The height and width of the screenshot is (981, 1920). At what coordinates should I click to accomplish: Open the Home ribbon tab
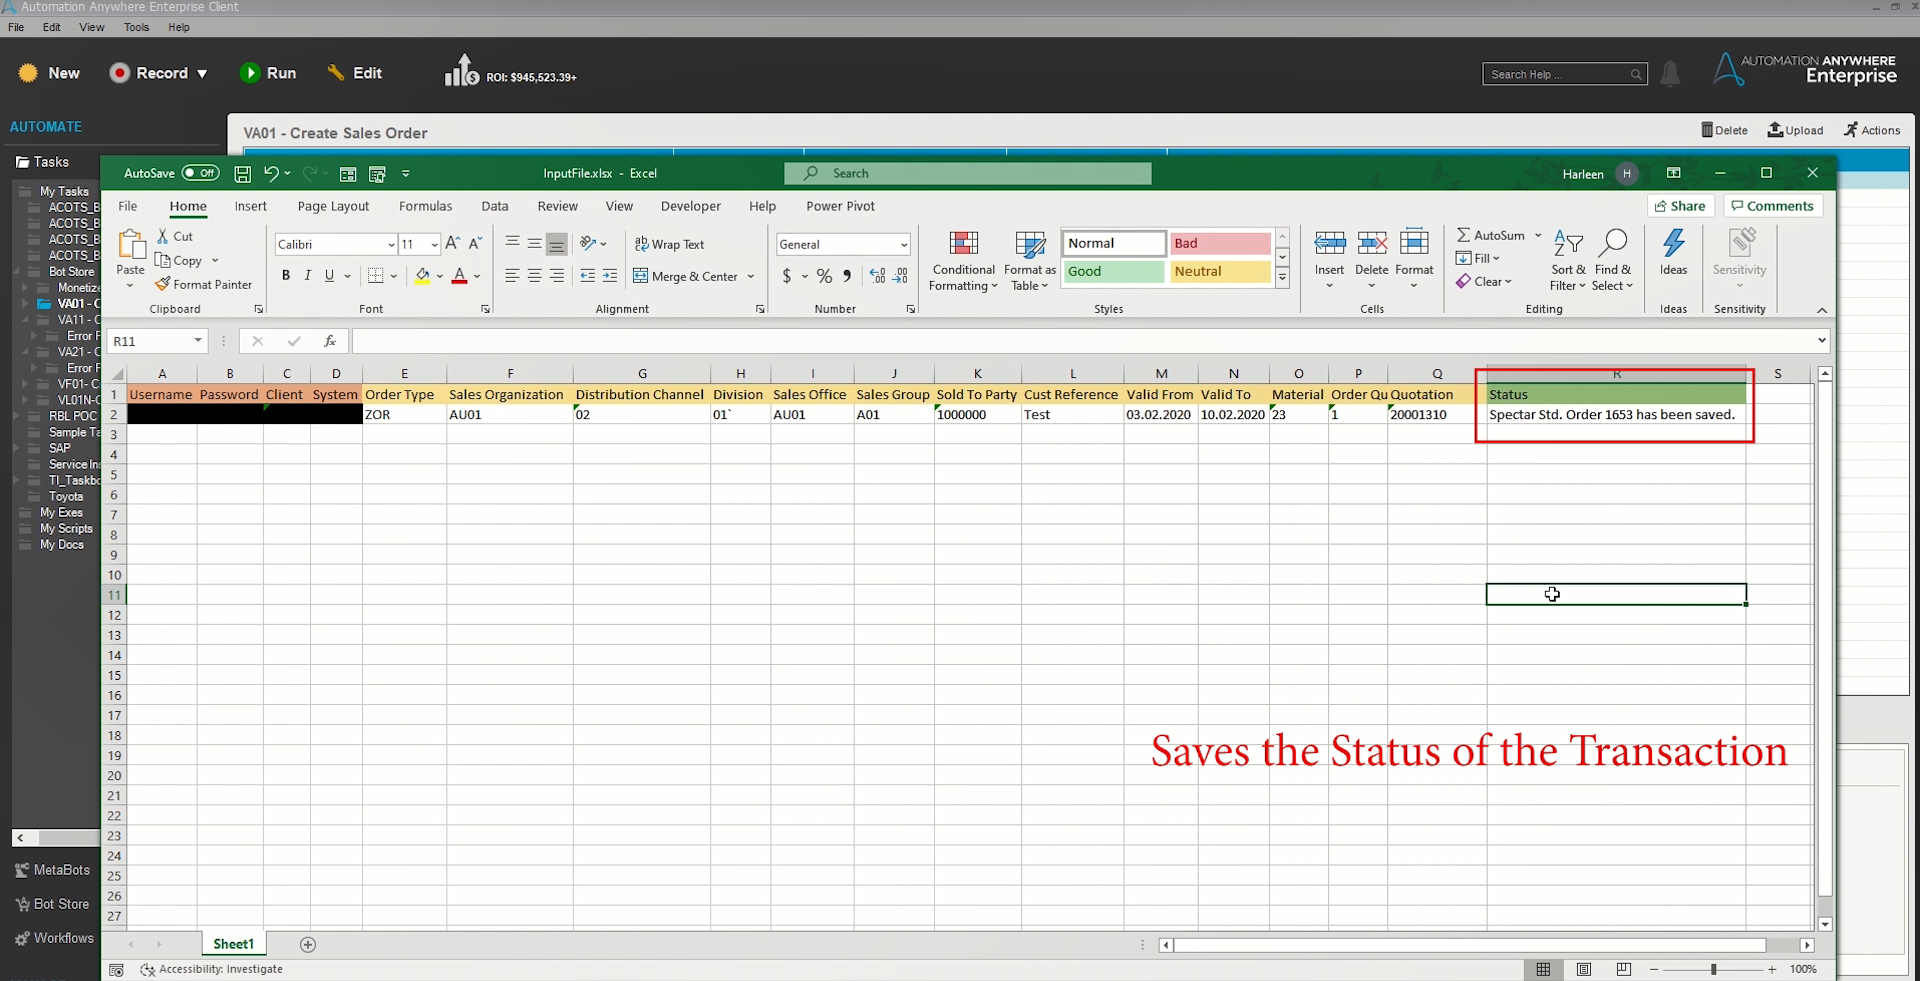coord(188,206)
